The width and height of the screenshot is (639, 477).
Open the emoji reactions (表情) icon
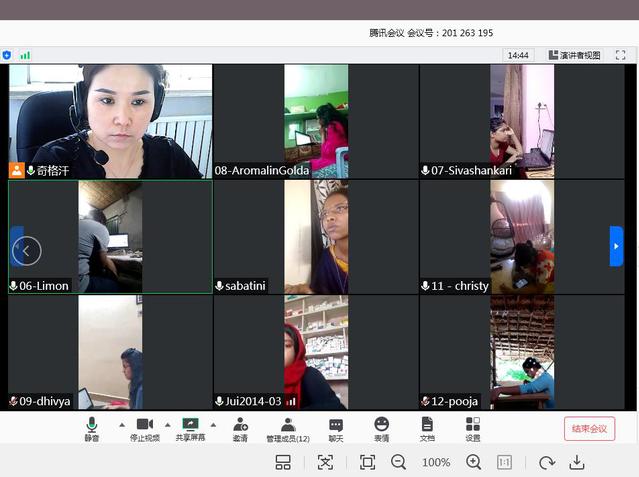382,428
